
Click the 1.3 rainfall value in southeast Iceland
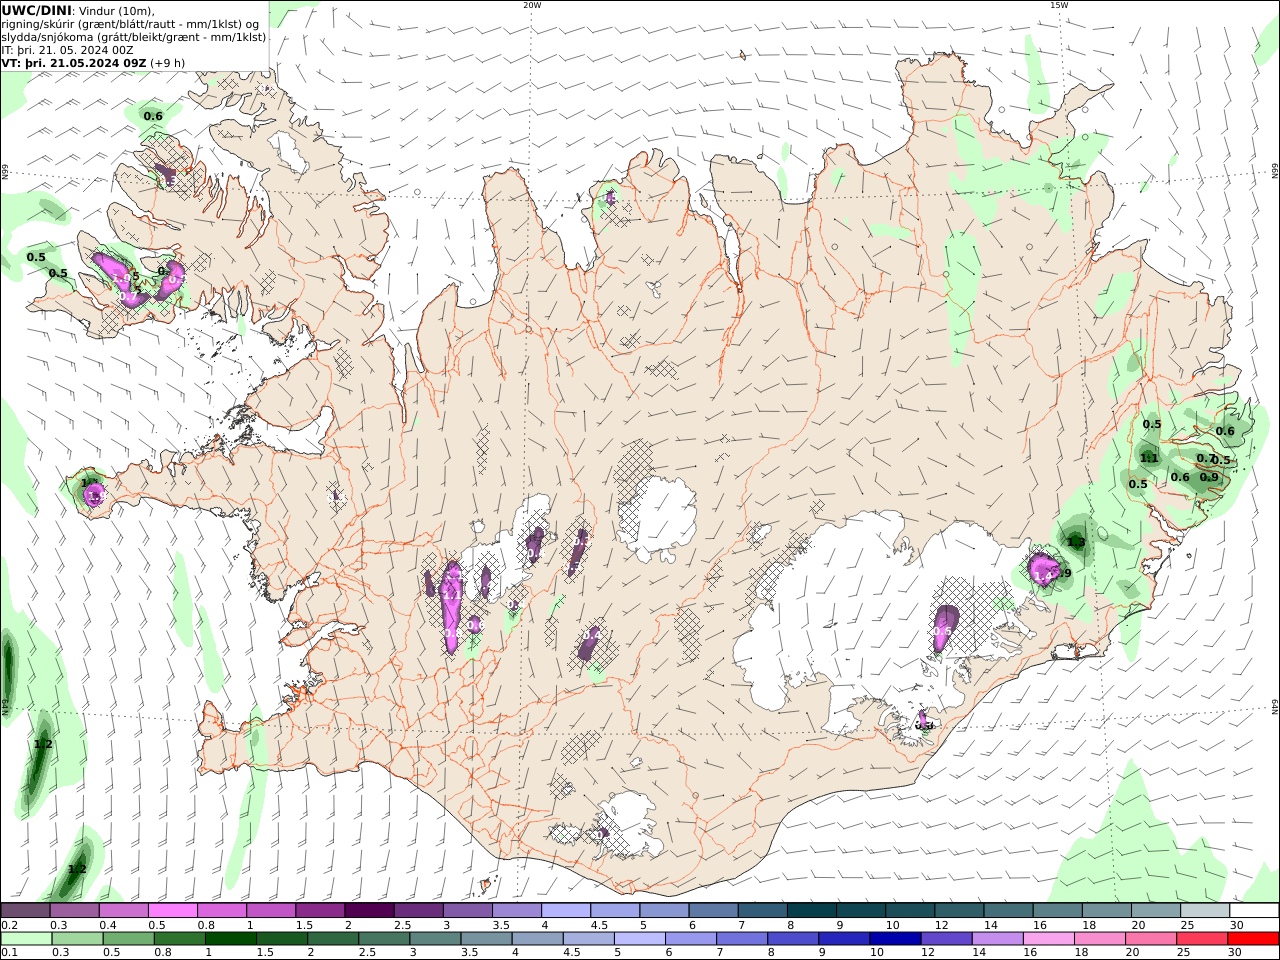[1076, 542]
